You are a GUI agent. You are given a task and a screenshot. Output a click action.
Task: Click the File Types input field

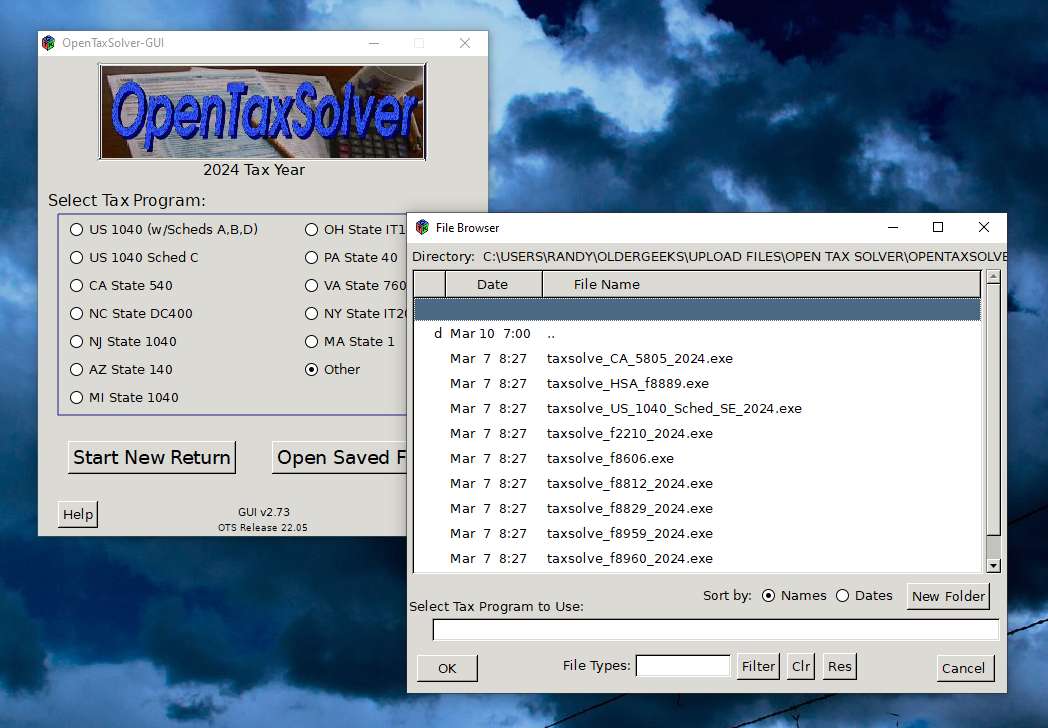(x=683, y=666)
